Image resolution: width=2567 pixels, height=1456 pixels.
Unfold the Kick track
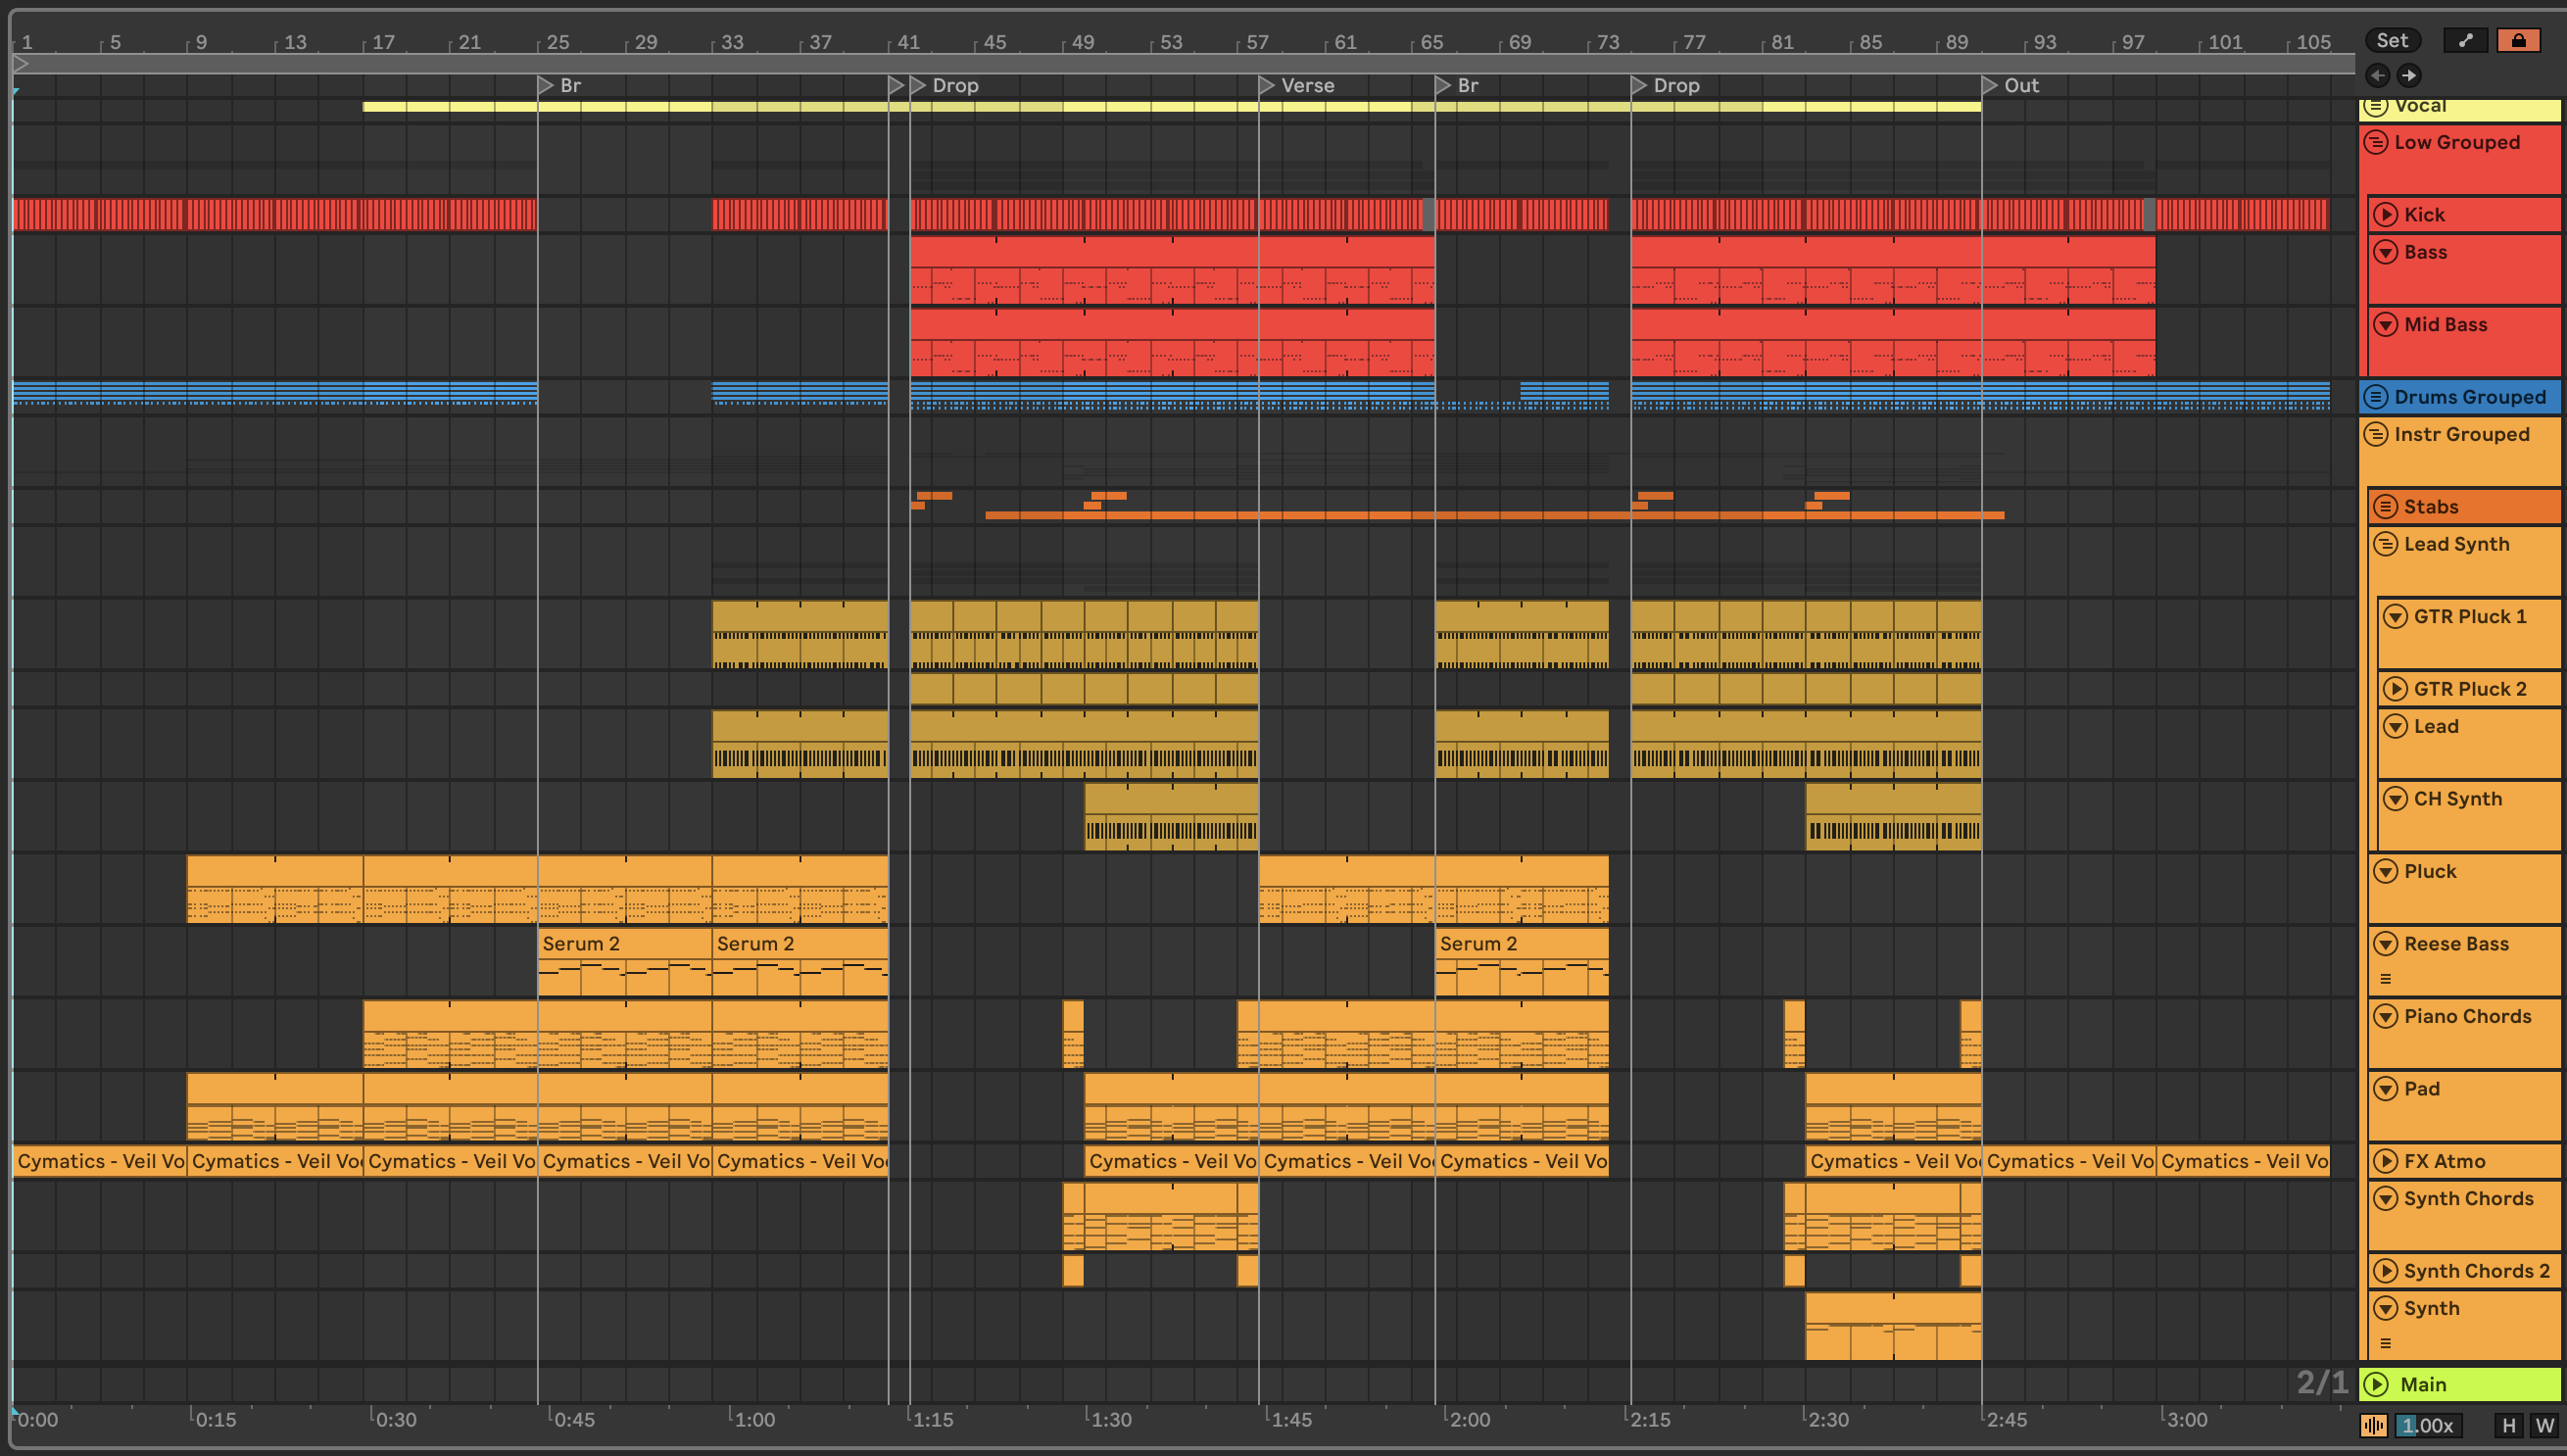pyautogui.click(x=2386, y=215)
